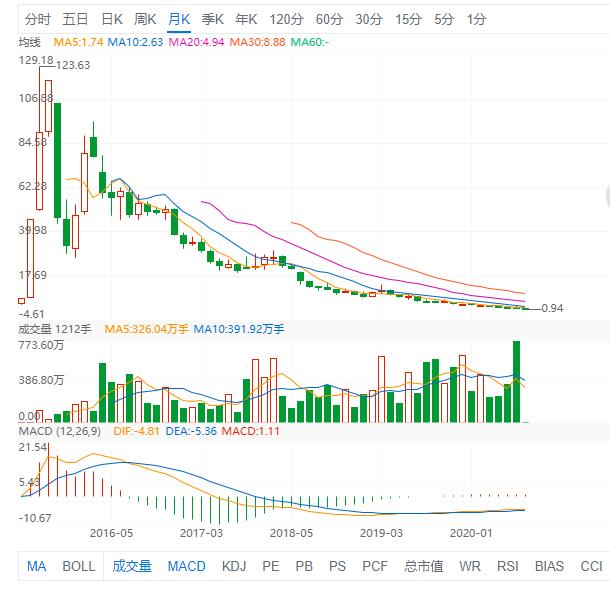Switch to the 分时 chart tab
Screen dimensions: 610x589
[37, 19]
